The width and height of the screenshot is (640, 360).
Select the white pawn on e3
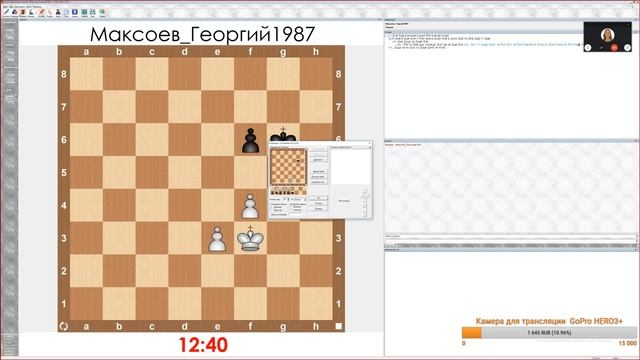217,239
